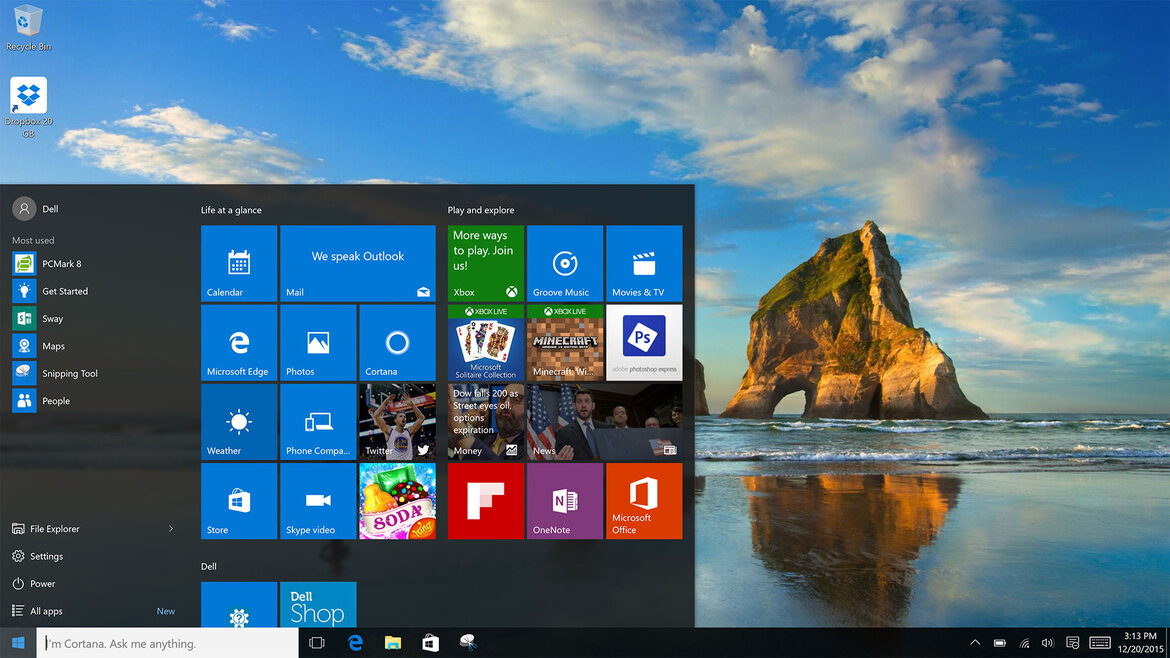Open the Cortana tile
The image size is (1170, 658).
click(x=397, y=342)
